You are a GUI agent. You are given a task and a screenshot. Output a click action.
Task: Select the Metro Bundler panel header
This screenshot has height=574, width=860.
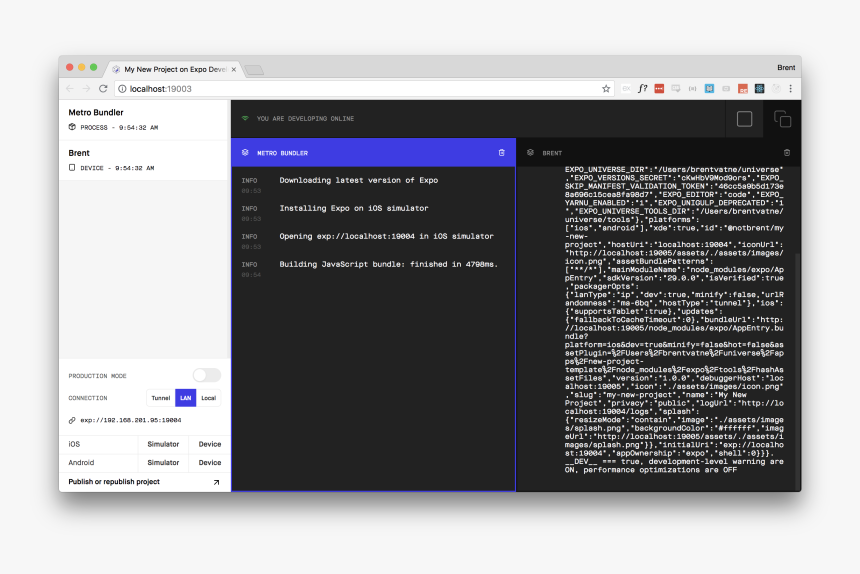[374, 153]
